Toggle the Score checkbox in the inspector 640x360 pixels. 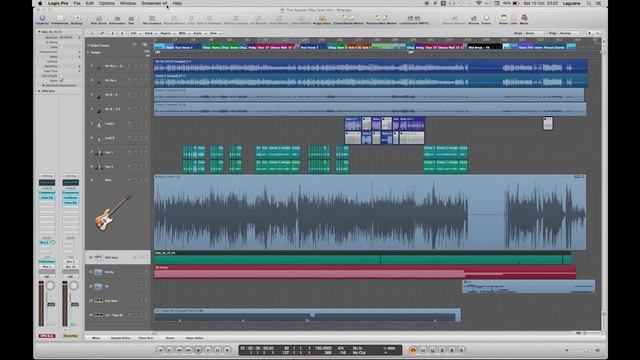click(61, 80)
